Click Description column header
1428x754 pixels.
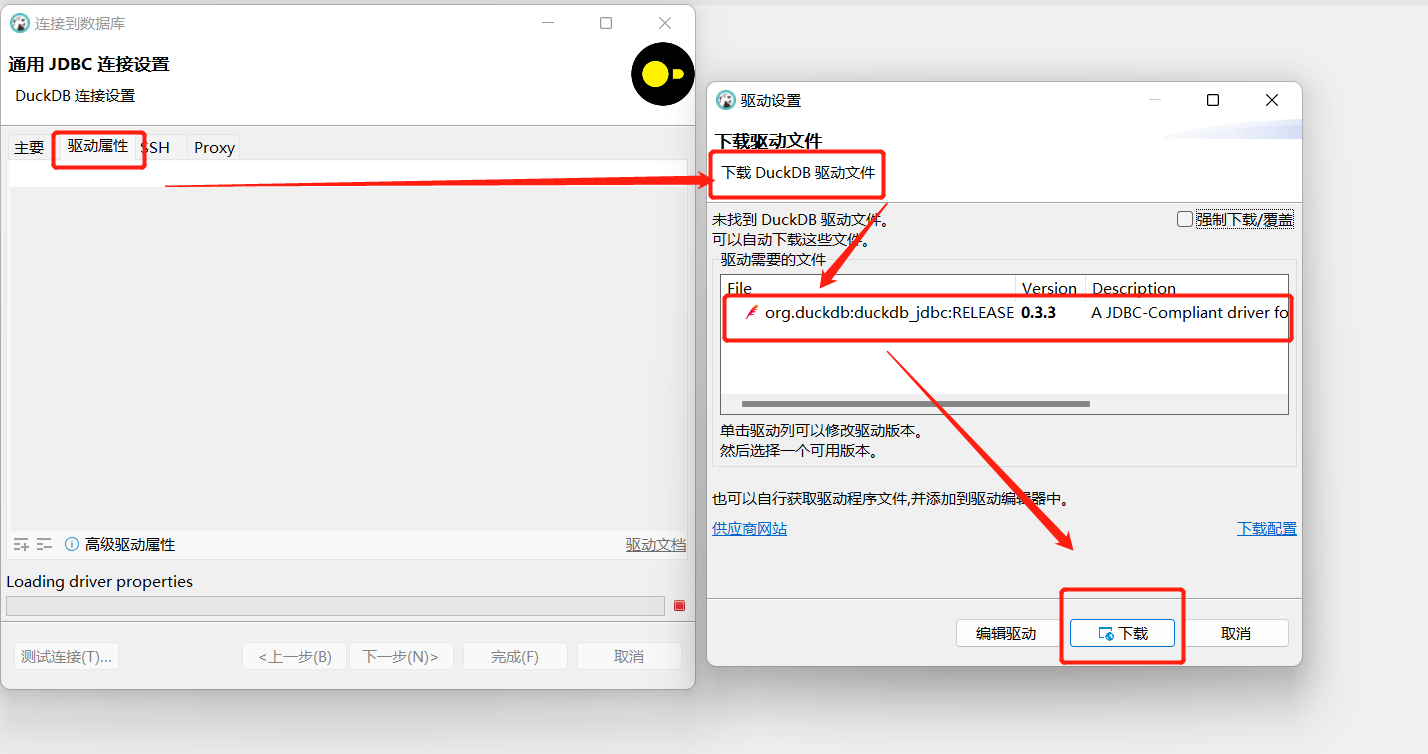pyautogui.click(x=1187, y=287)
